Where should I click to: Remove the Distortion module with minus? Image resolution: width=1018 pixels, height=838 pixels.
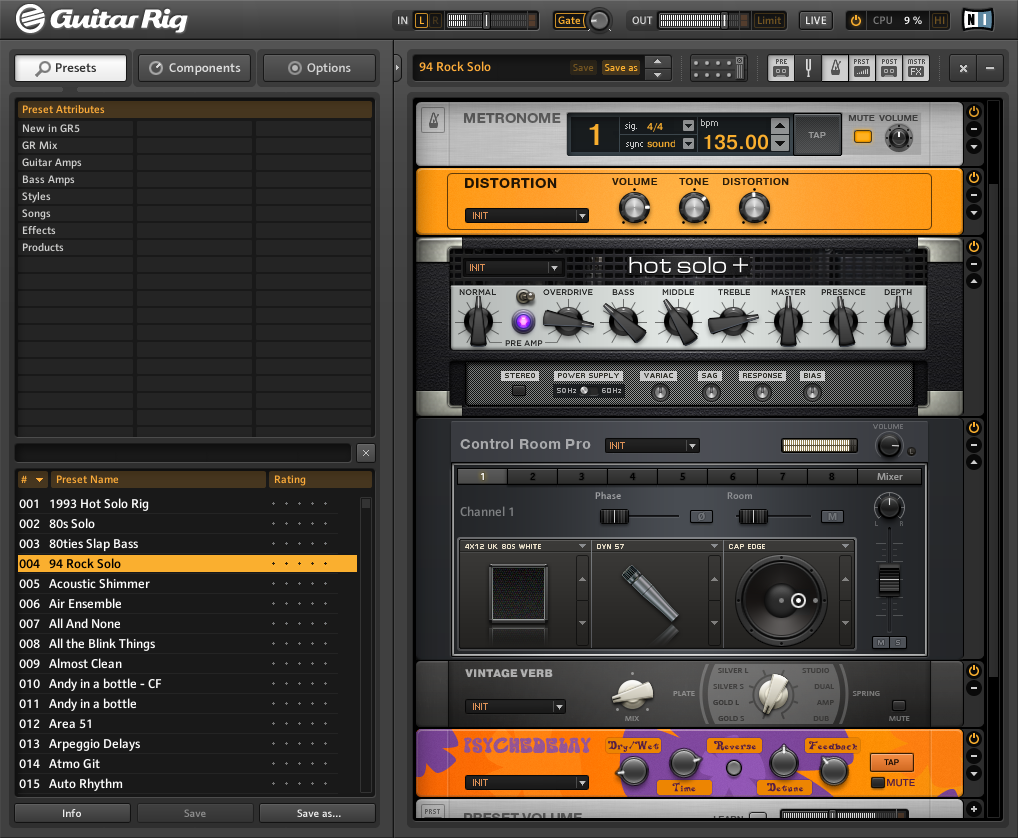974,195
